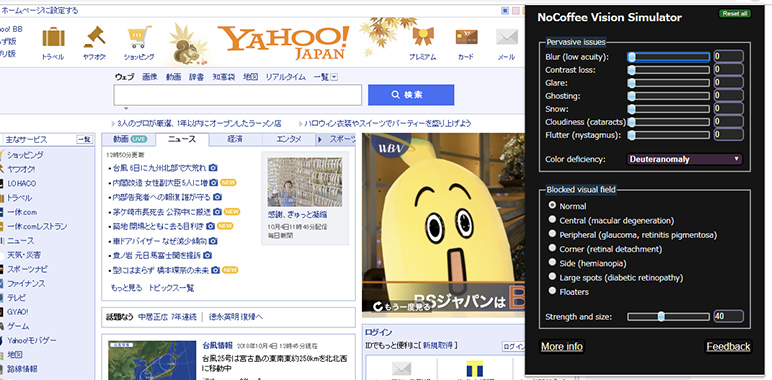The image size is (772, 380).
Task: Click トピックス一覧 link
Action: click(171, 288)
